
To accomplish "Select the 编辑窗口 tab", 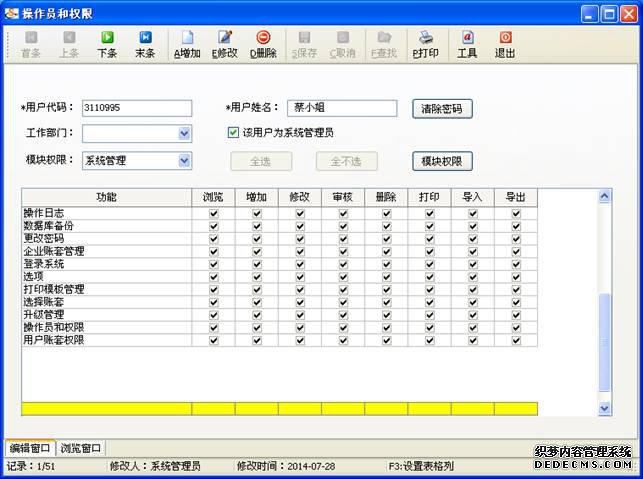I will click(29, 448).
